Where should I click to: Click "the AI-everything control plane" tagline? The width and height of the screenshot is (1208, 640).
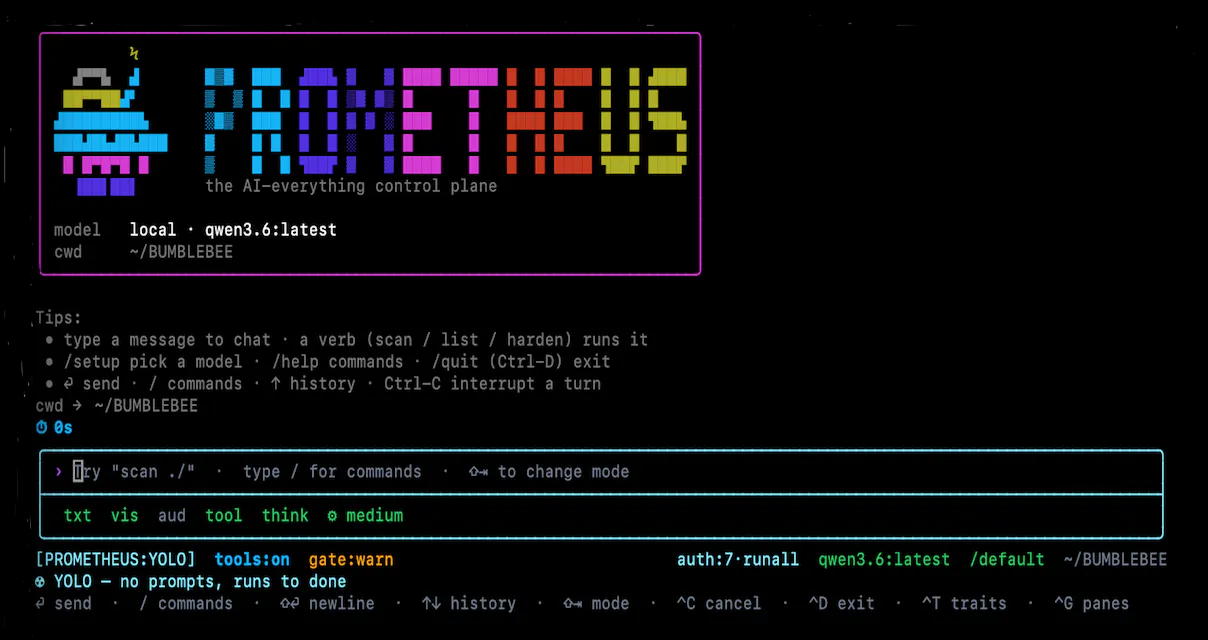351,186
